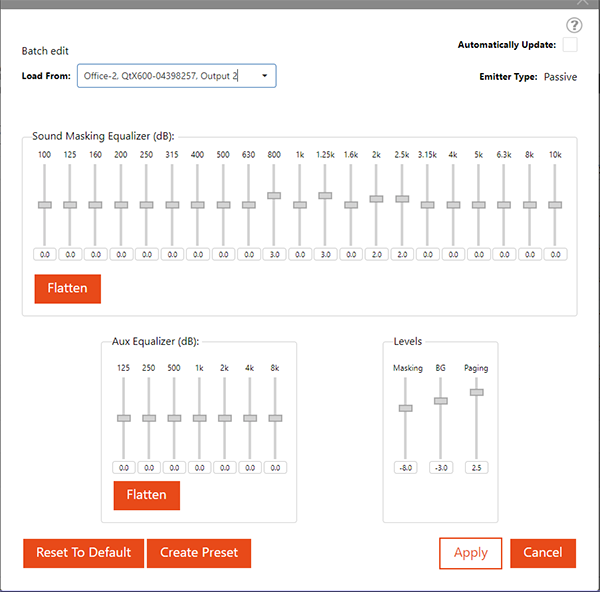Click the 400 Hz masking slider handle
600x592 pixels.
tap(197, 205)
